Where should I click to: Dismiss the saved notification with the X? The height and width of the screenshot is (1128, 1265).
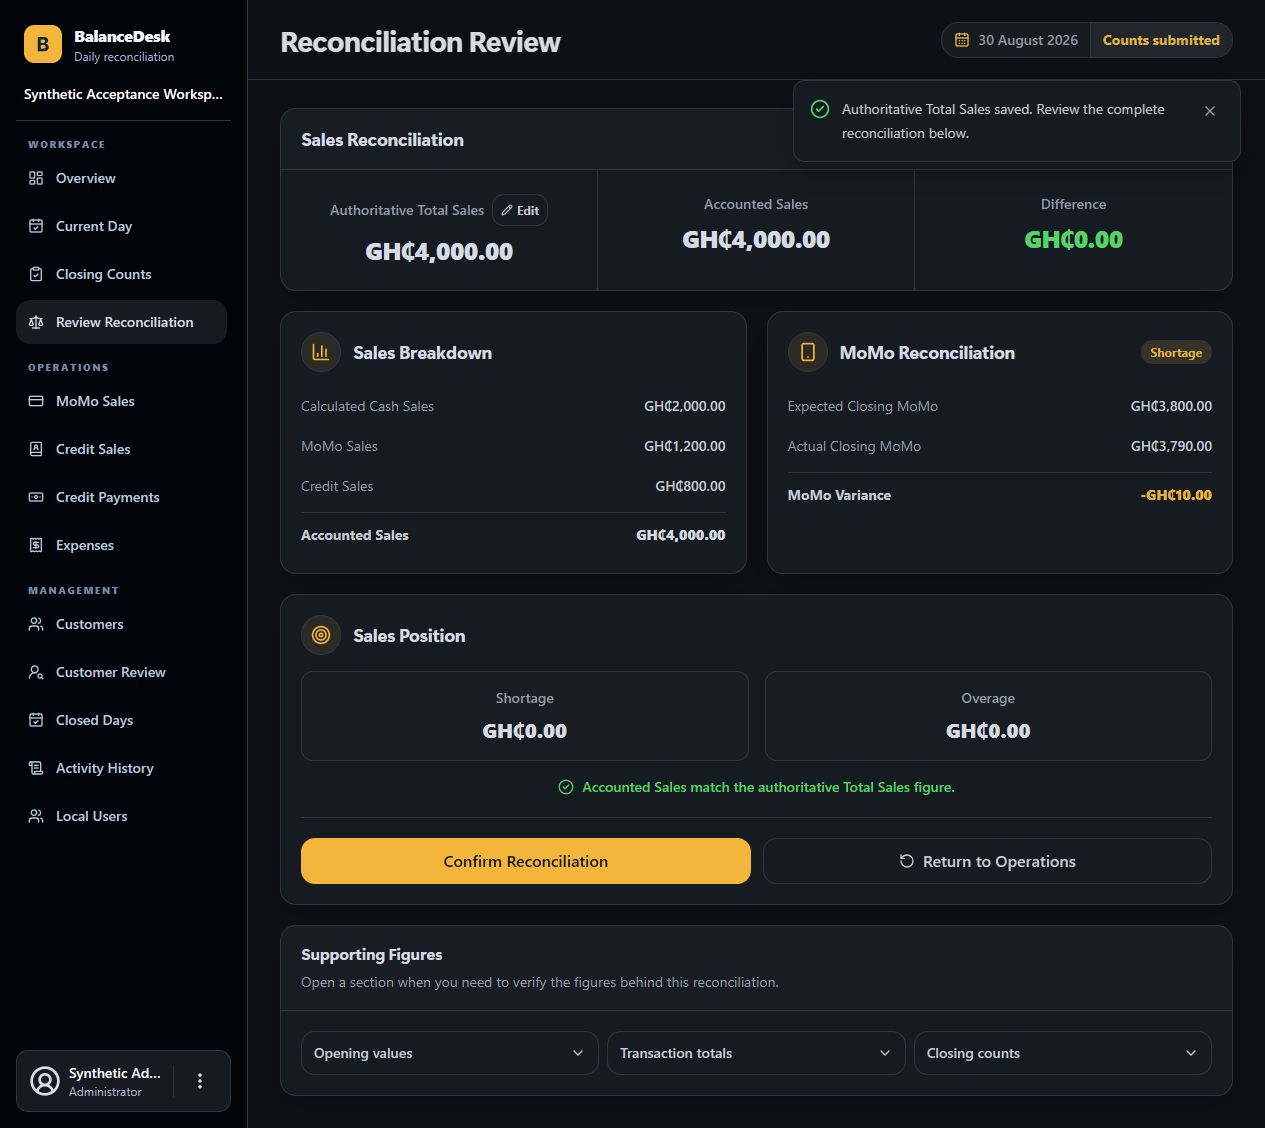click(1210, 111)
